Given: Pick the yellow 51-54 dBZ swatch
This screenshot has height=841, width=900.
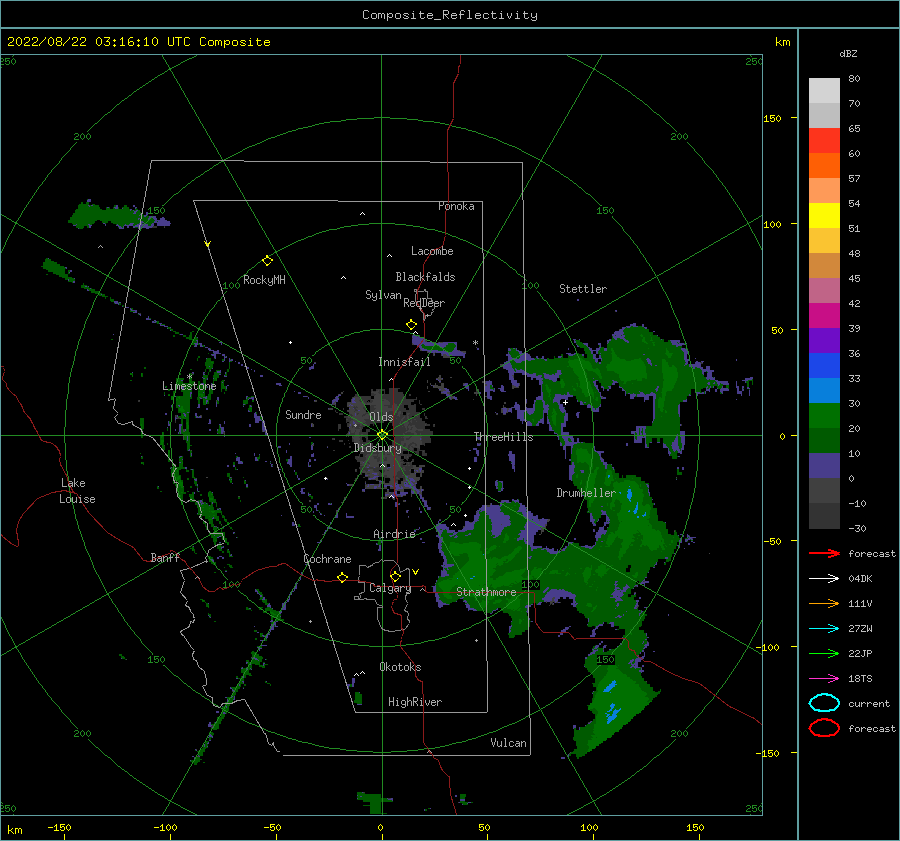Looking at the screenshot, I should point(824,216).
